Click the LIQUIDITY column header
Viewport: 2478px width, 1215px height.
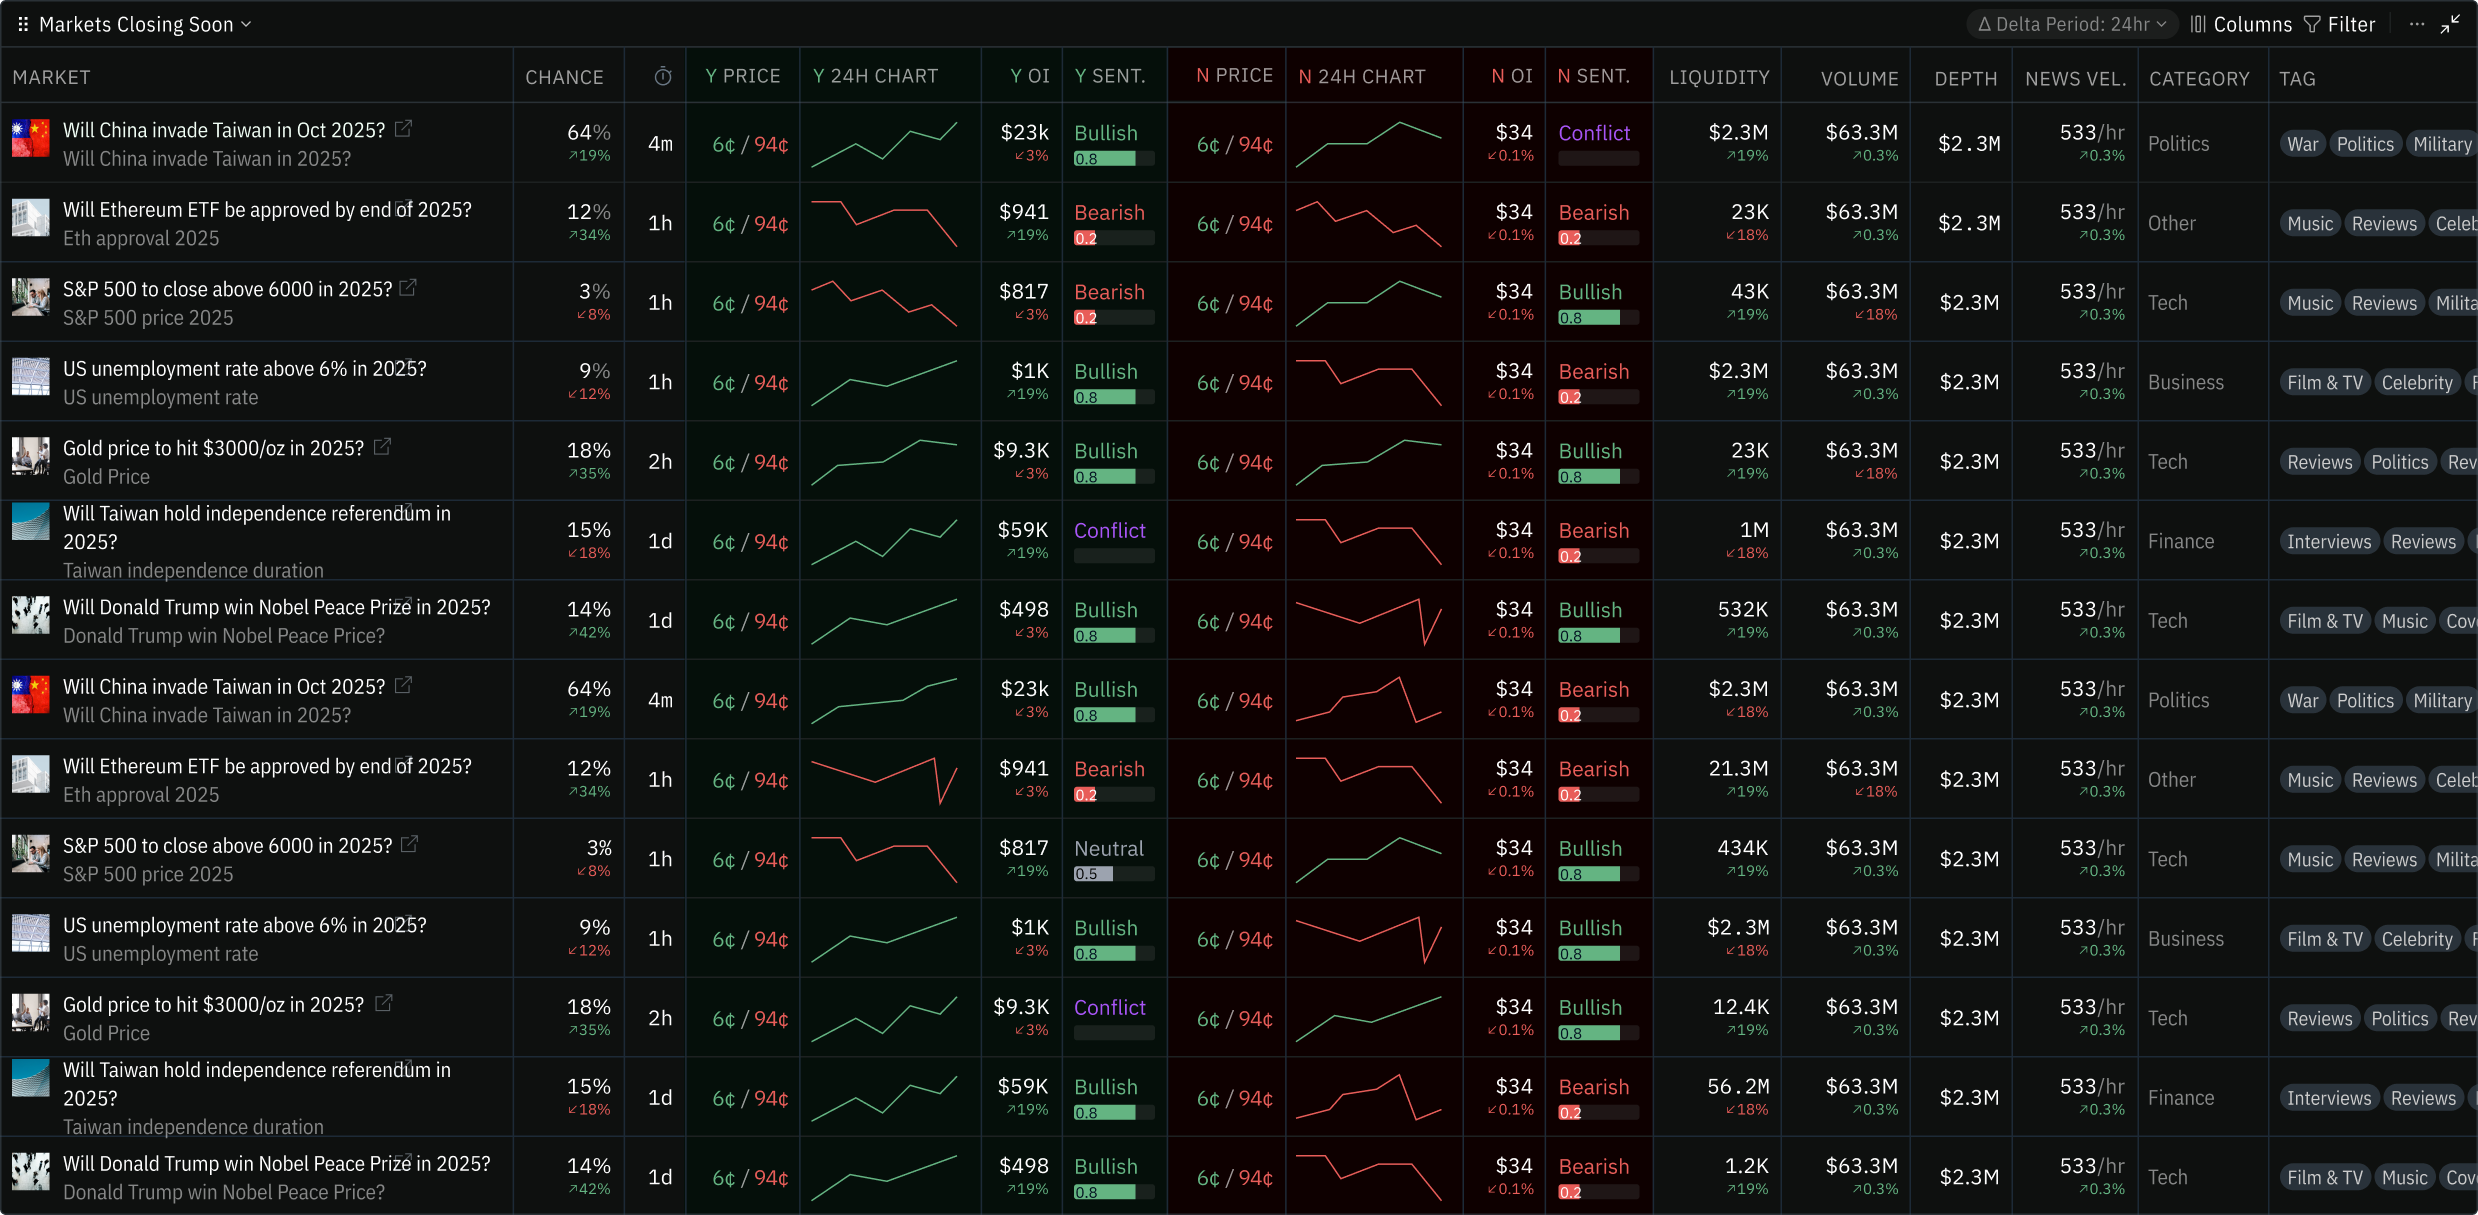pyautogui.click(x=1718, y=78)
